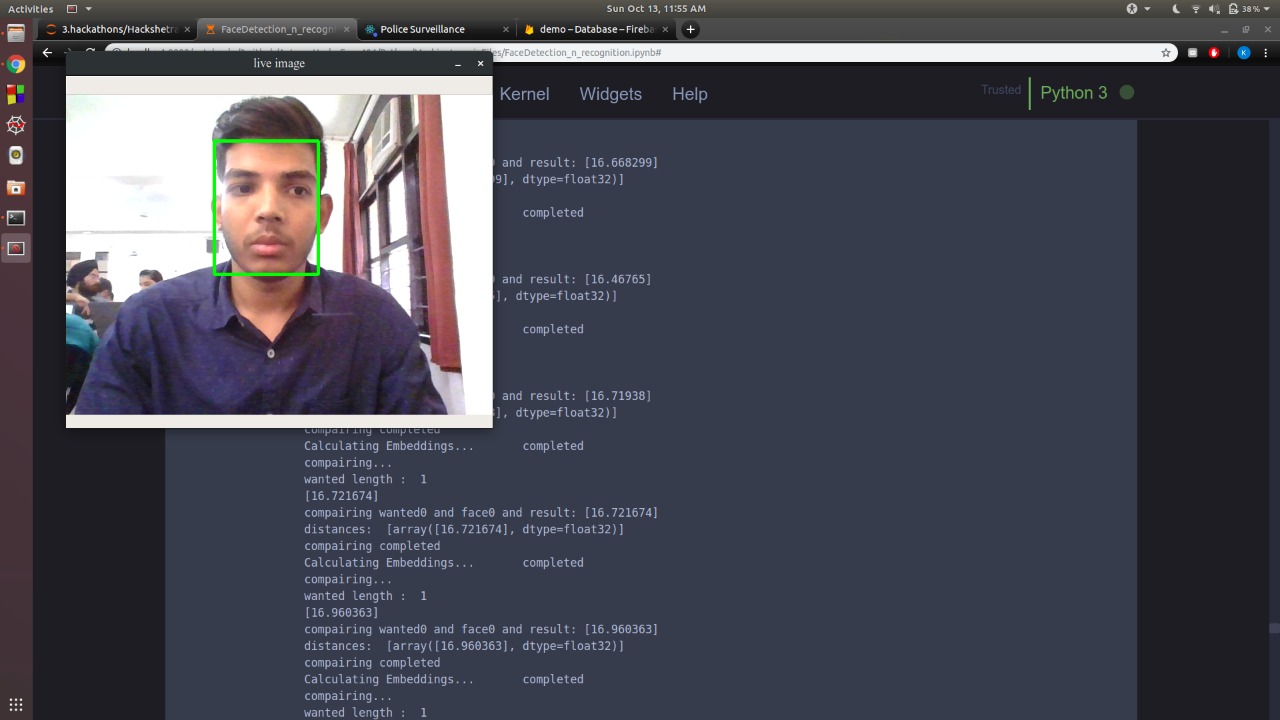This screenshot has width=1280, height=720.
Task: Open the Activities overview
Action: (31, 8)
